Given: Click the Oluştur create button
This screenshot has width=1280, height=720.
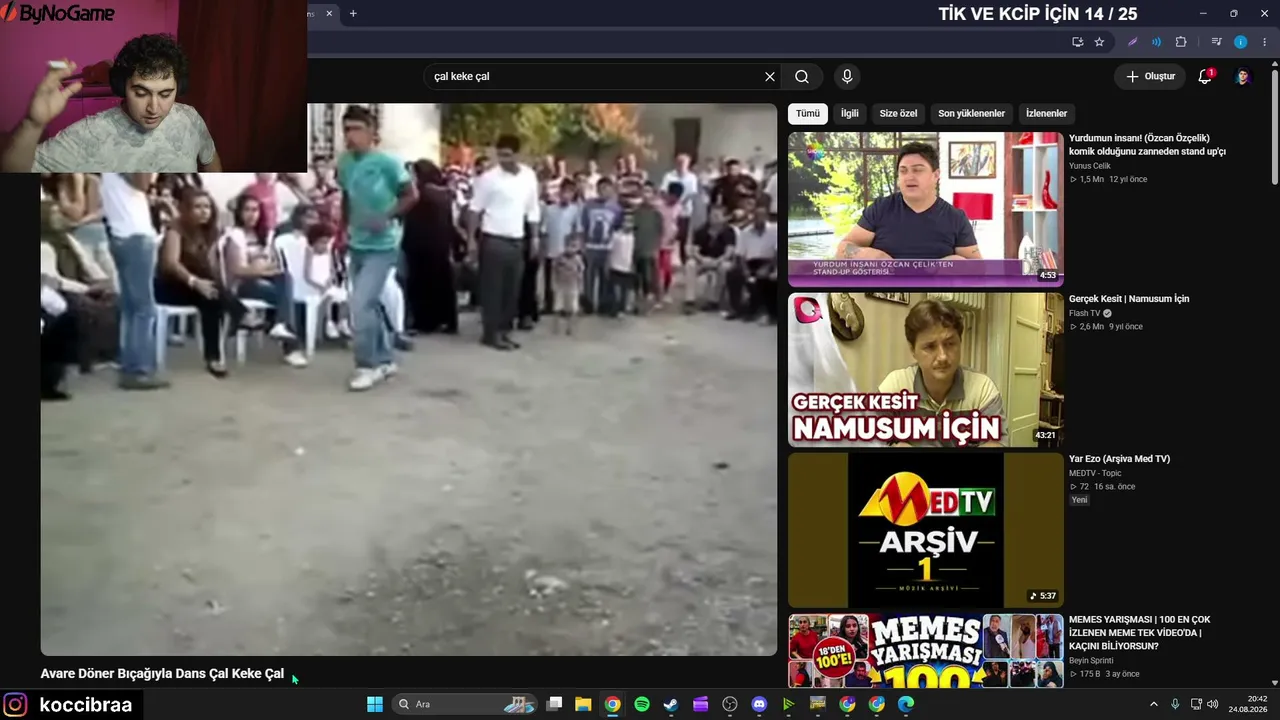Looking at the screenshot, I should click(1150, 76).
